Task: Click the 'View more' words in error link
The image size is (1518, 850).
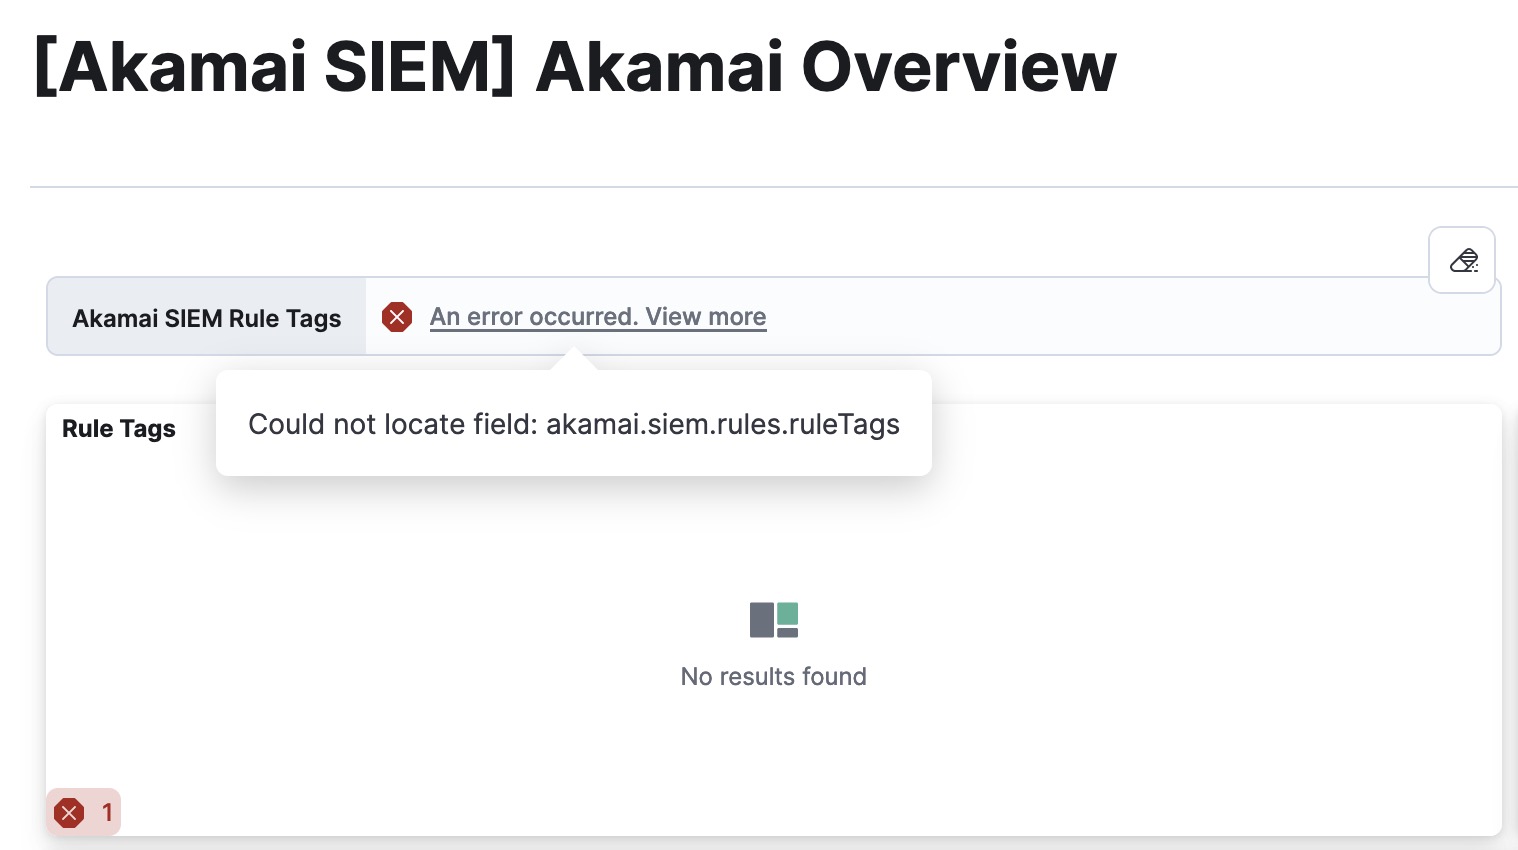Action: (706, 317)
